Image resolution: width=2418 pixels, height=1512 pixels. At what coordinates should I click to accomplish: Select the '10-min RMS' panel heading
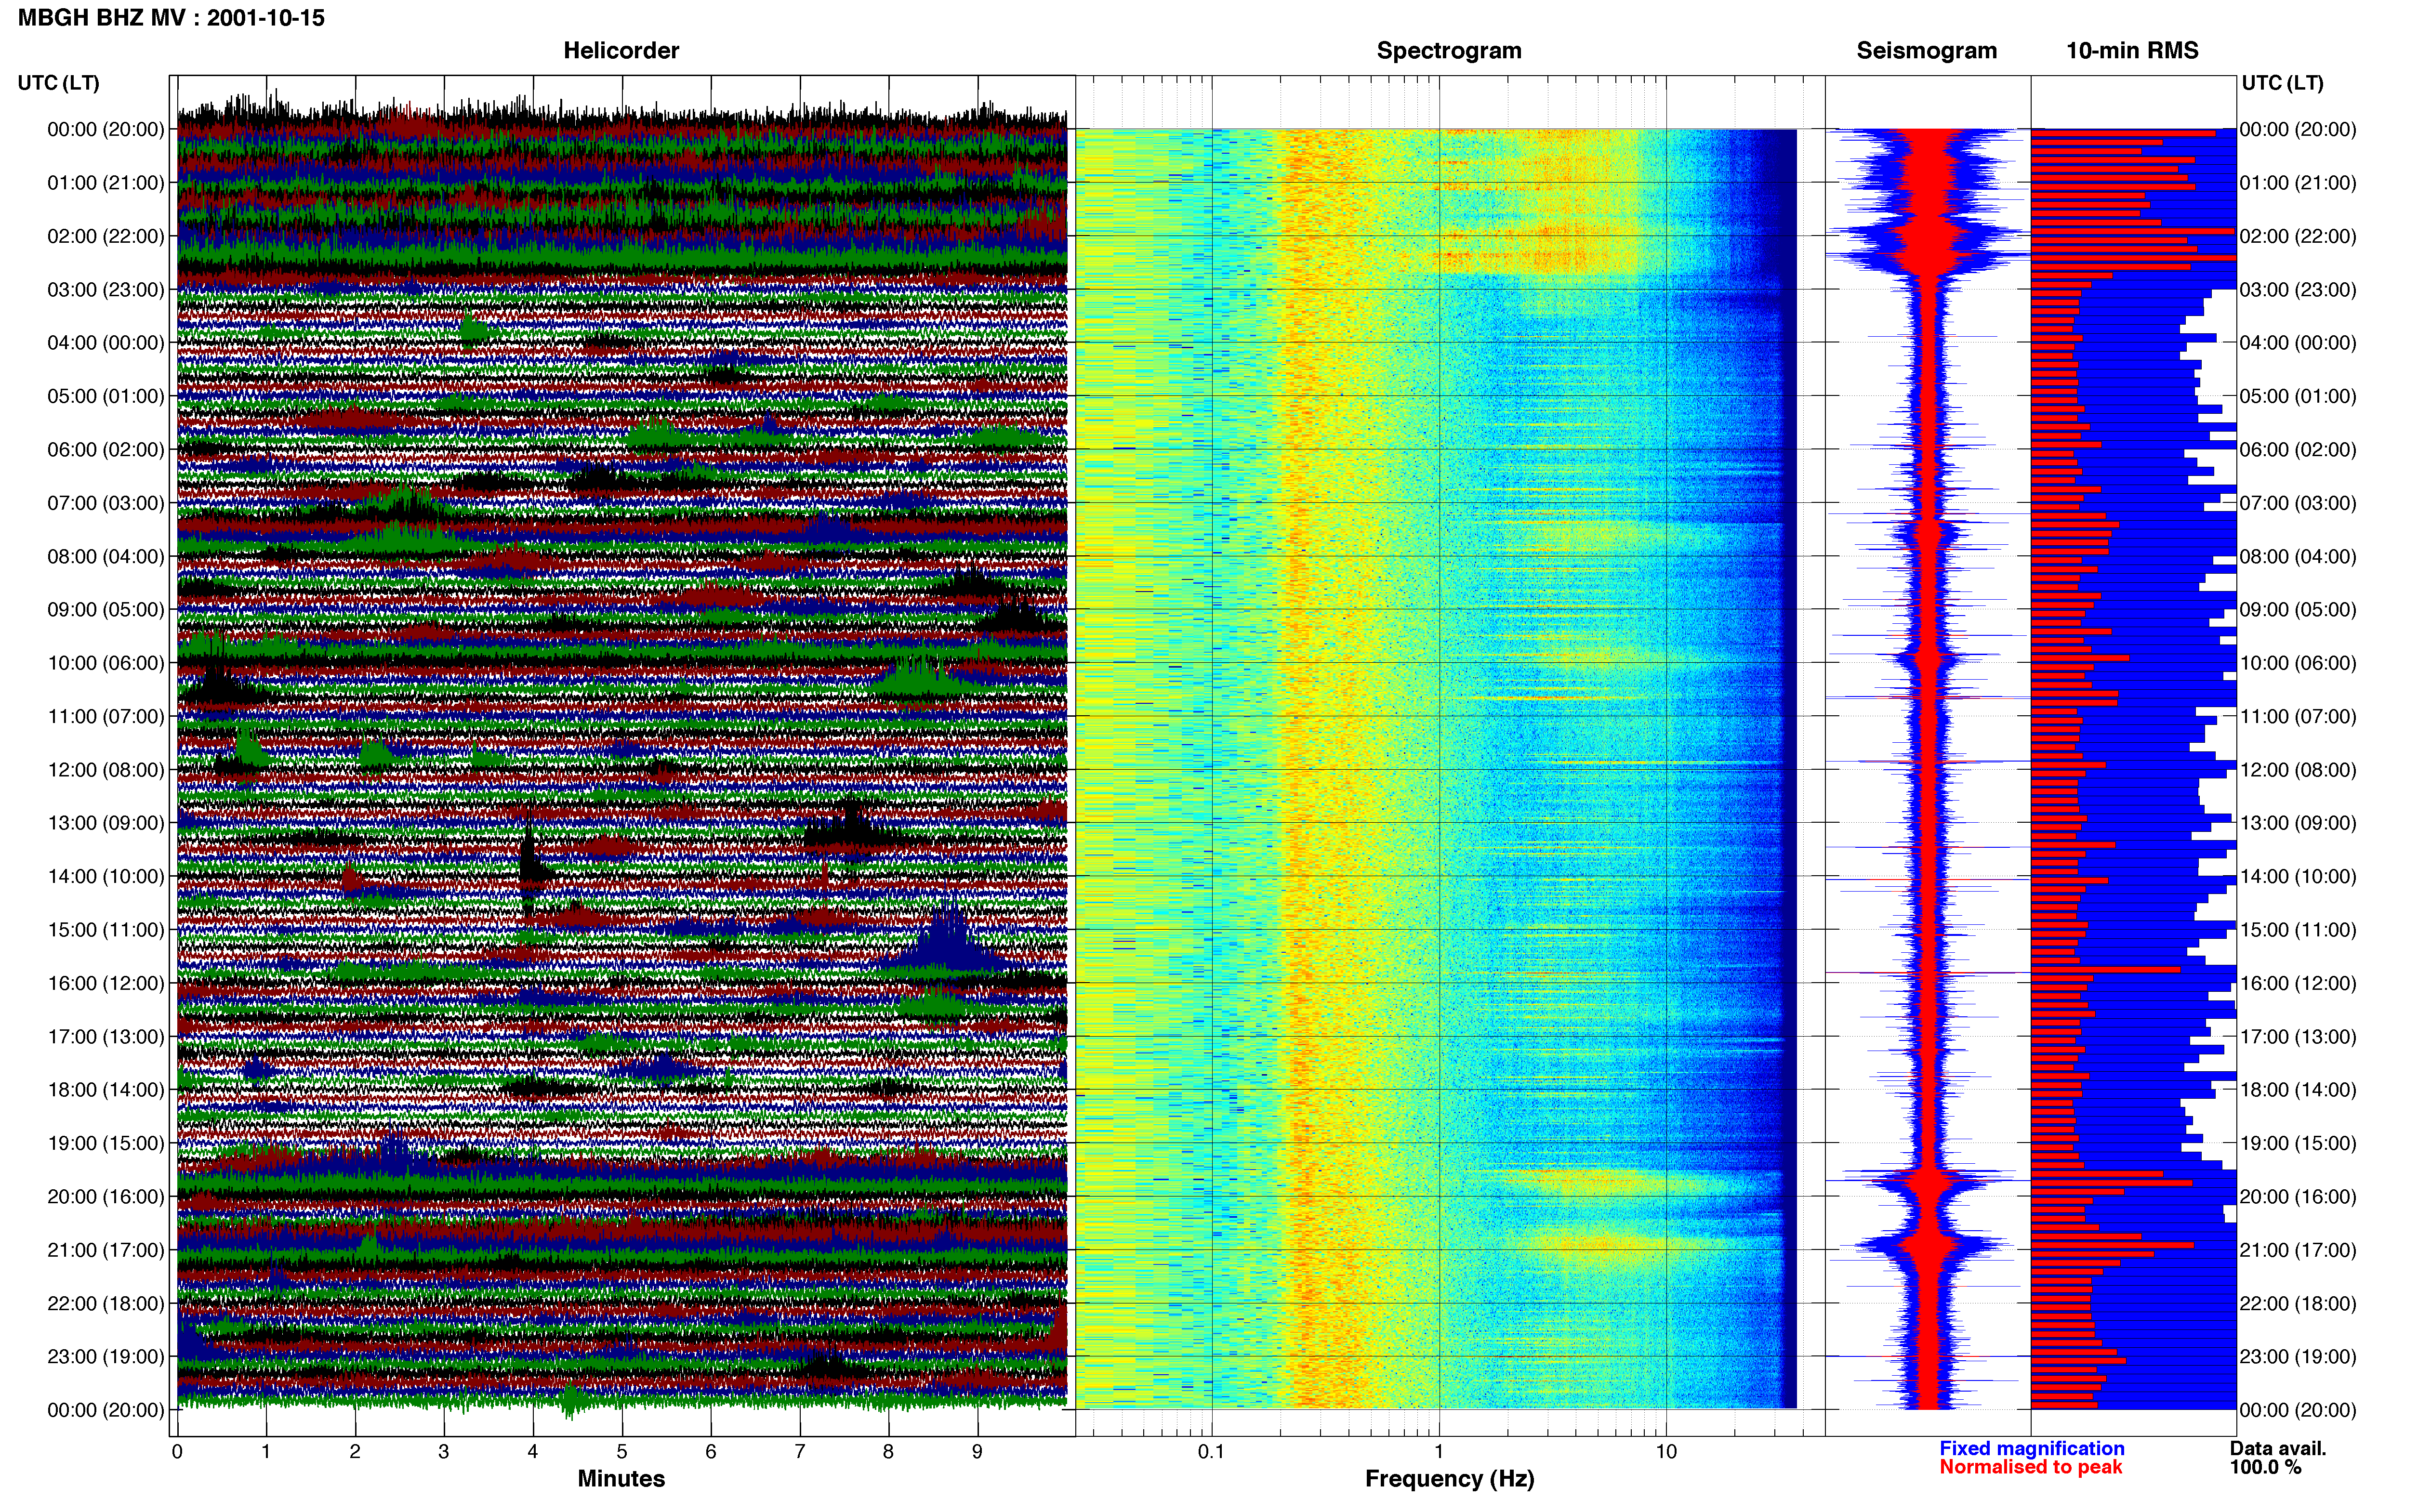pyautogui.click(x=2132, y=50)
